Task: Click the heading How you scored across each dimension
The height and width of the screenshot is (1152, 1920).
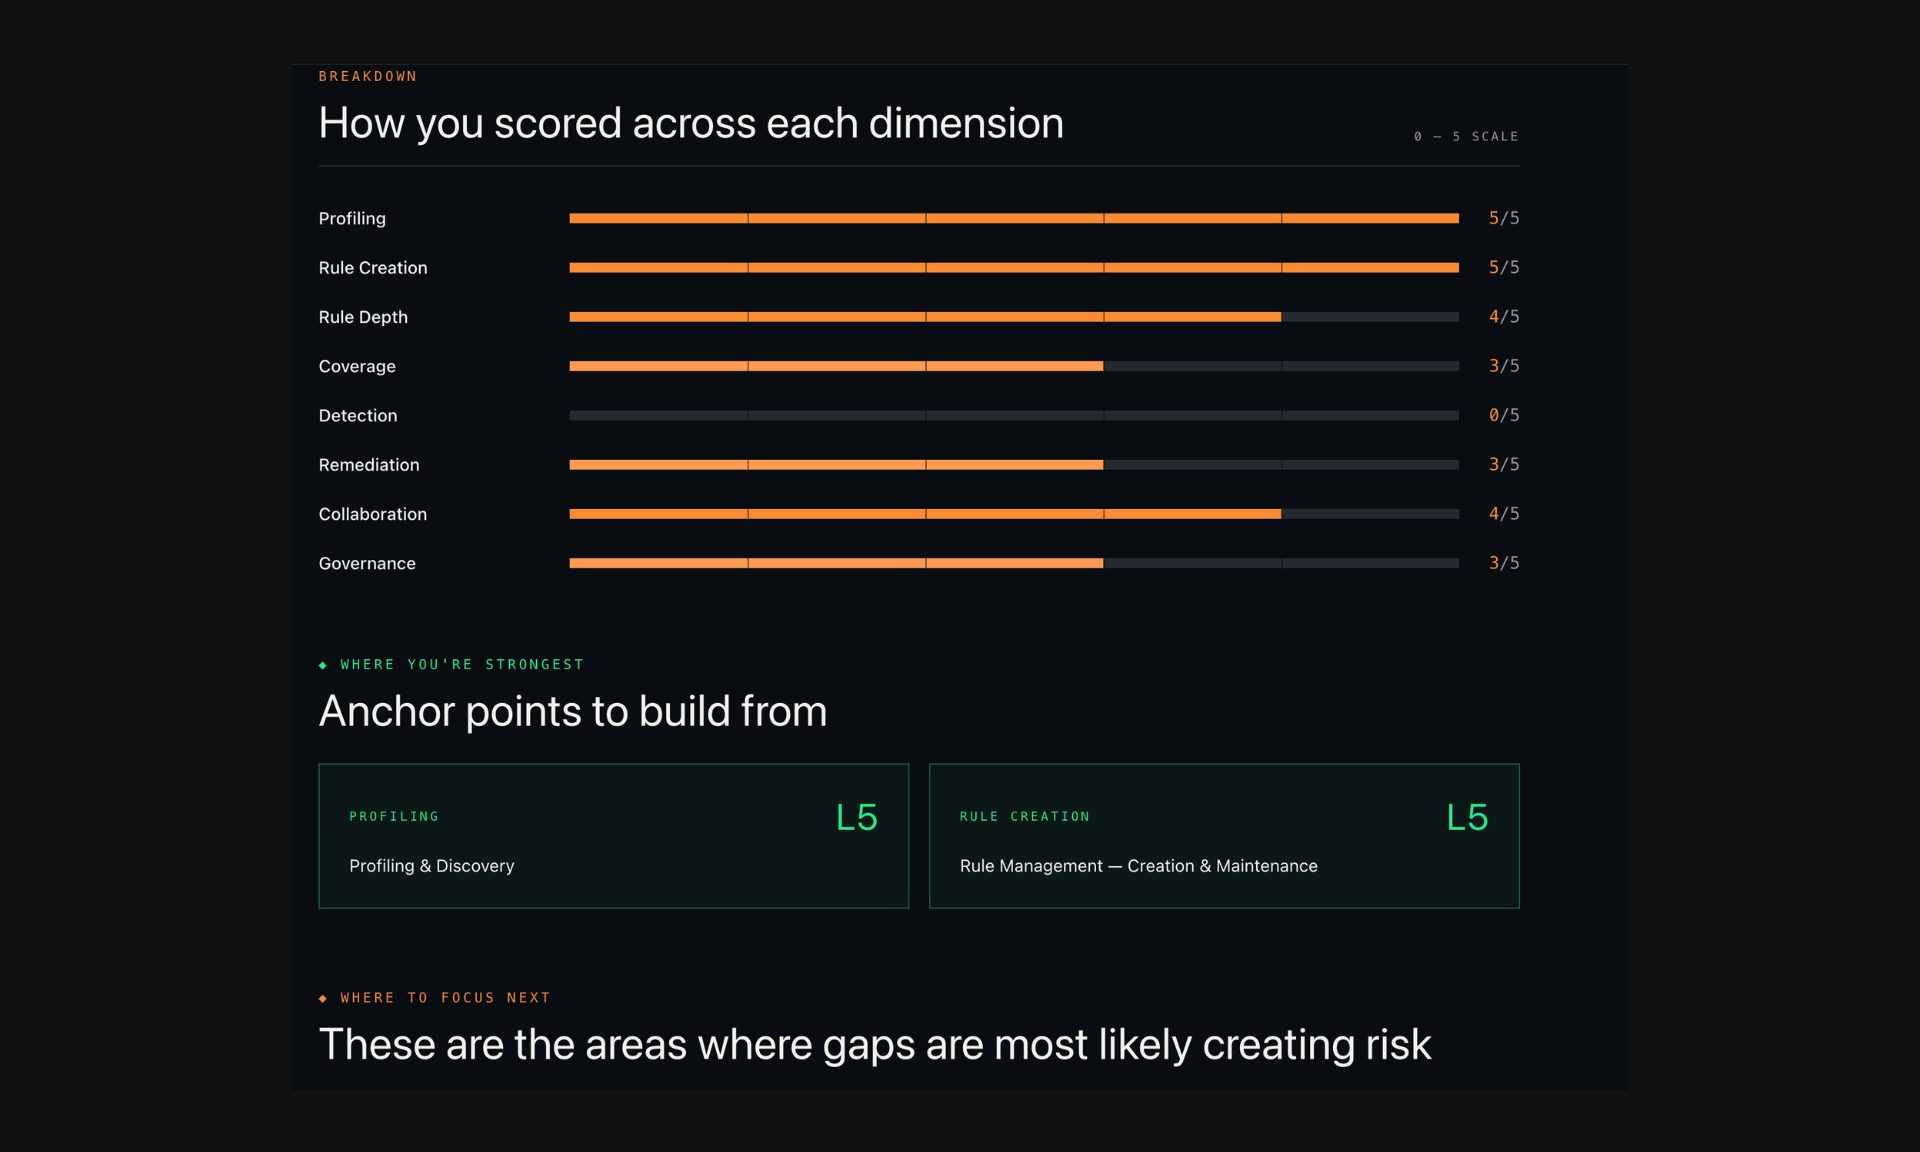Action: pyautogui.click(x=691, y=123)
